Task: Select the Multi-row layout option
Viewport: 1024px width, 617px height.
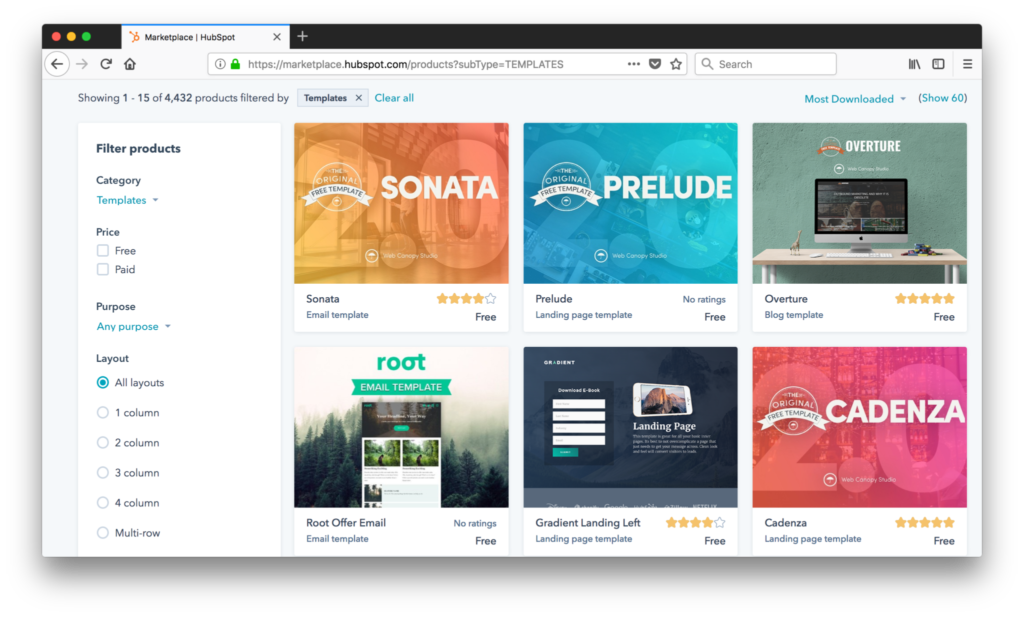Action: [103, 533]
